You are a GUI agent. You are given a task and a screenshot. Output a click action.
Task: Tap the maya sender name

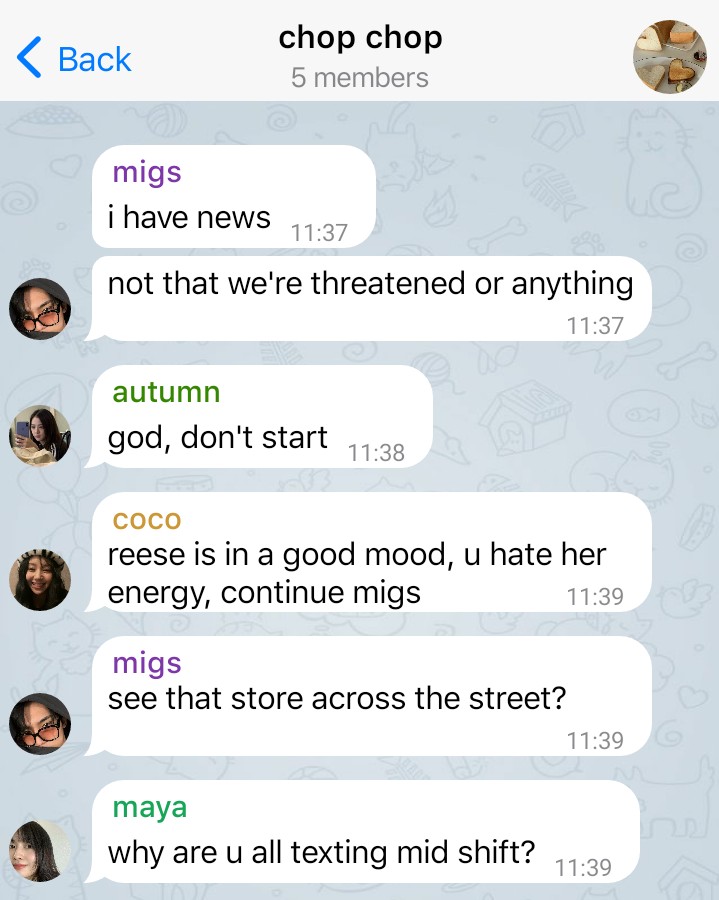coord(150,808)
